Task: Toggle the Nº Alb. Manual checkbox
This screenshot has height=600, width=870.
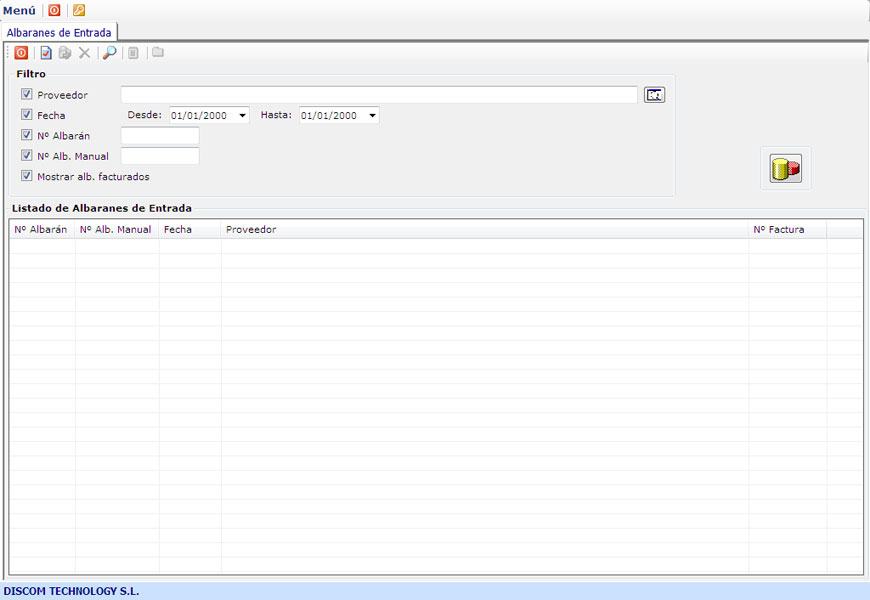Action: (x=27, y=156)
